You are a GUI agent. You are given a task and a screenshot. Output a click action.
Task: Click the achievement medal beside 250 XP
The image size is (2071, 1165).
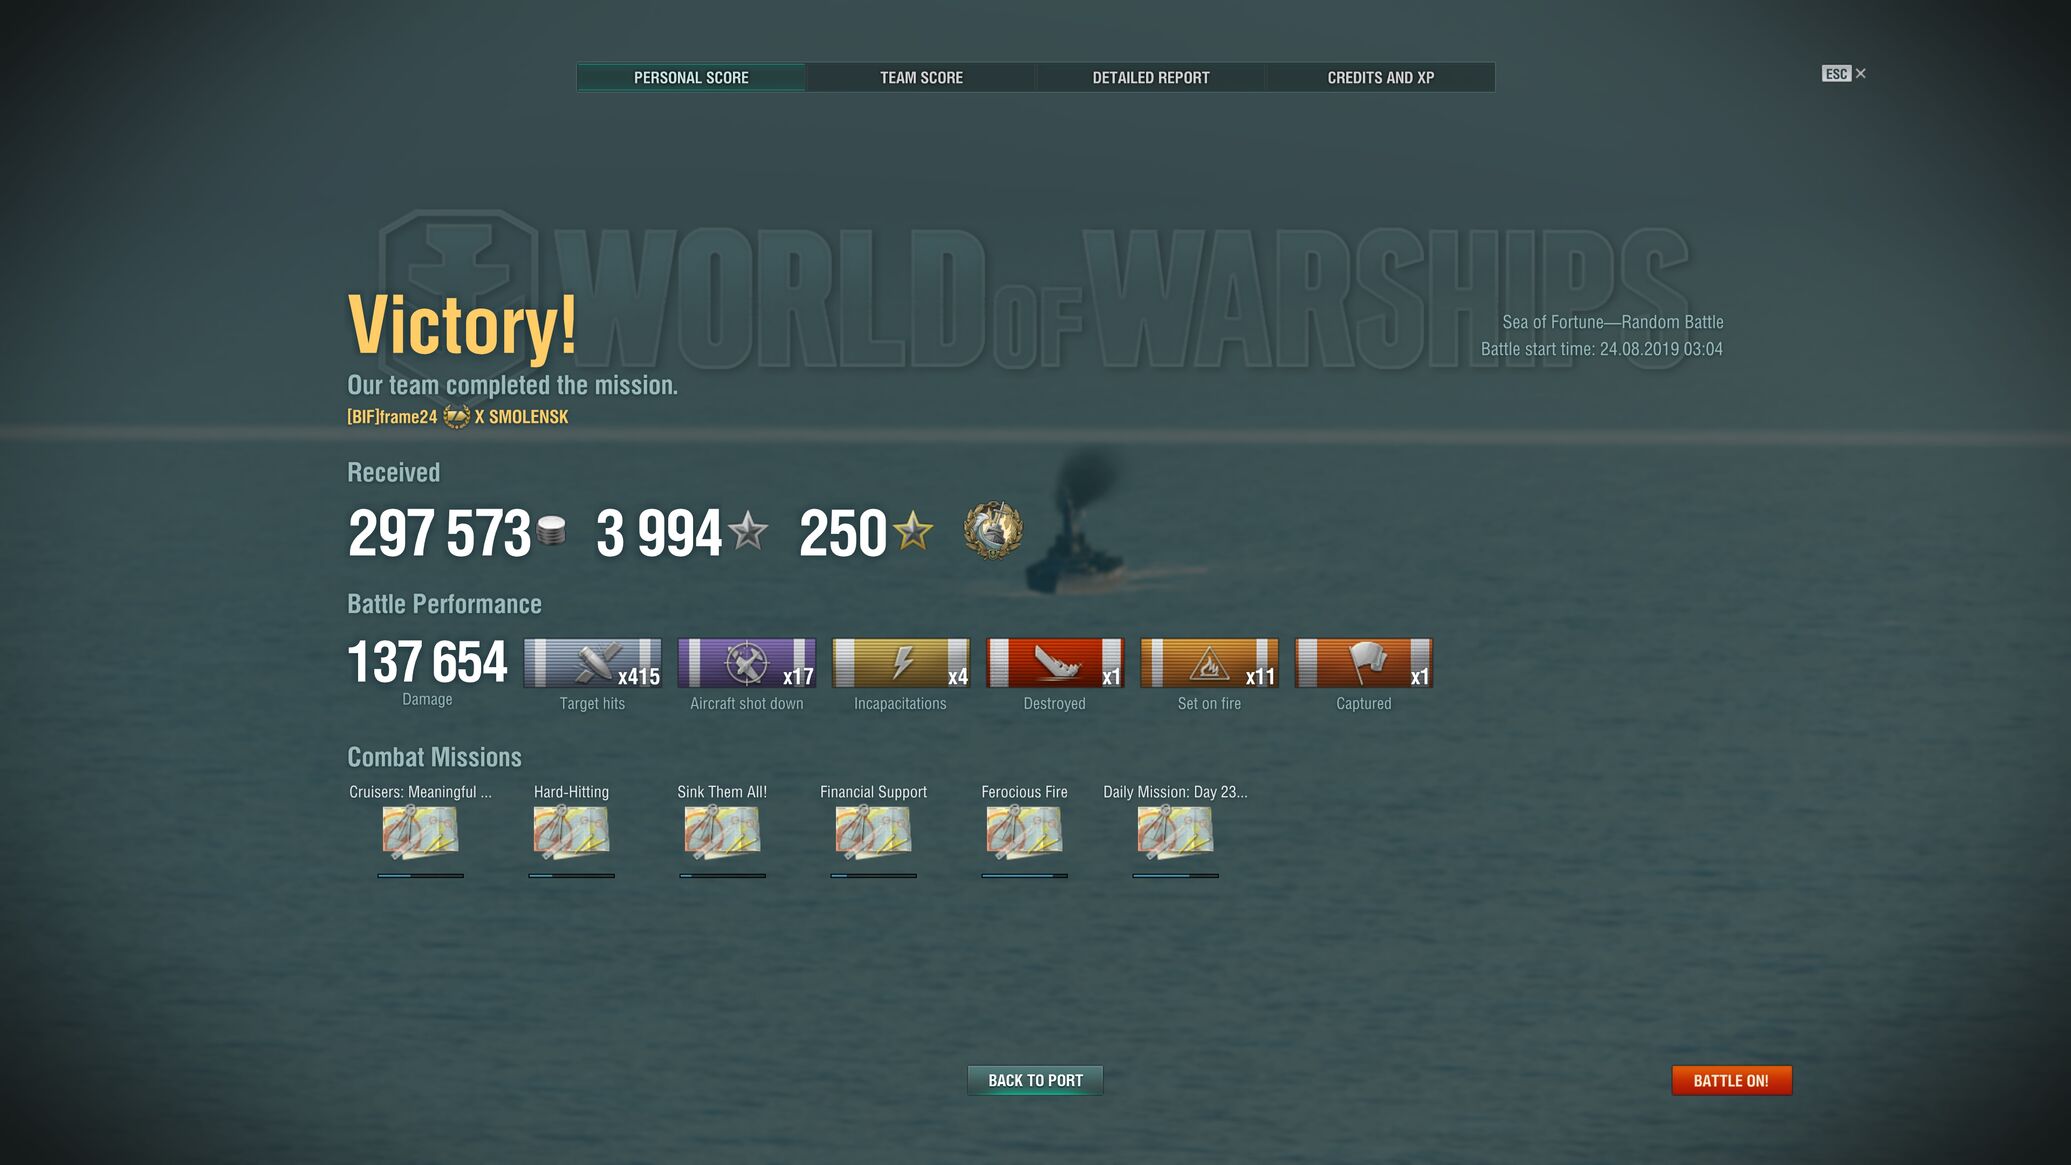pos(993,530)
